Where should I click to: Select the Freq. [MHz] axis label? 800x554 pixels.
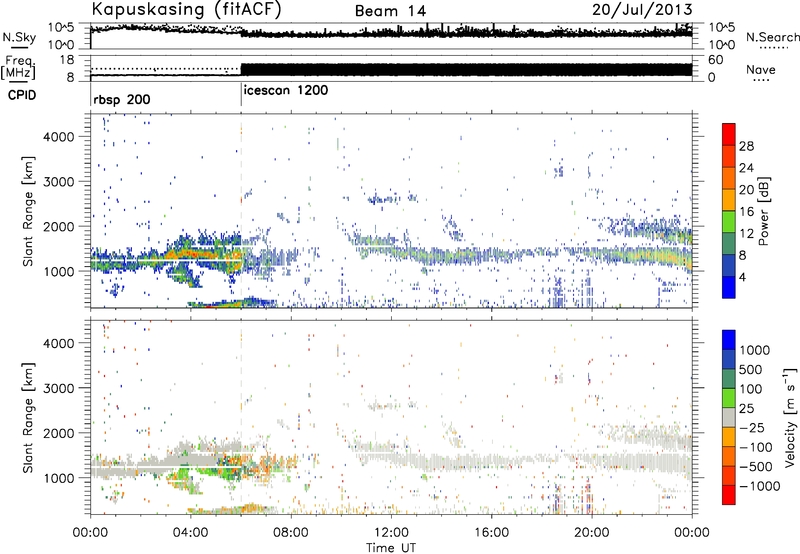tap(18, 68)
